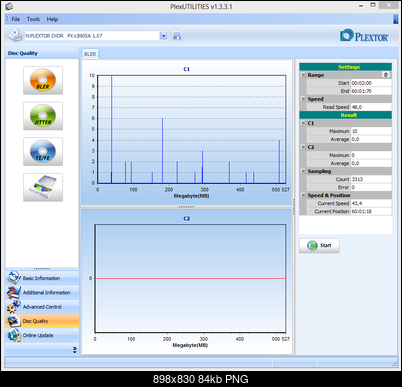Screen dimensions: 402x387
Task: Click the Range End value field
Action: tap(371, 91)
